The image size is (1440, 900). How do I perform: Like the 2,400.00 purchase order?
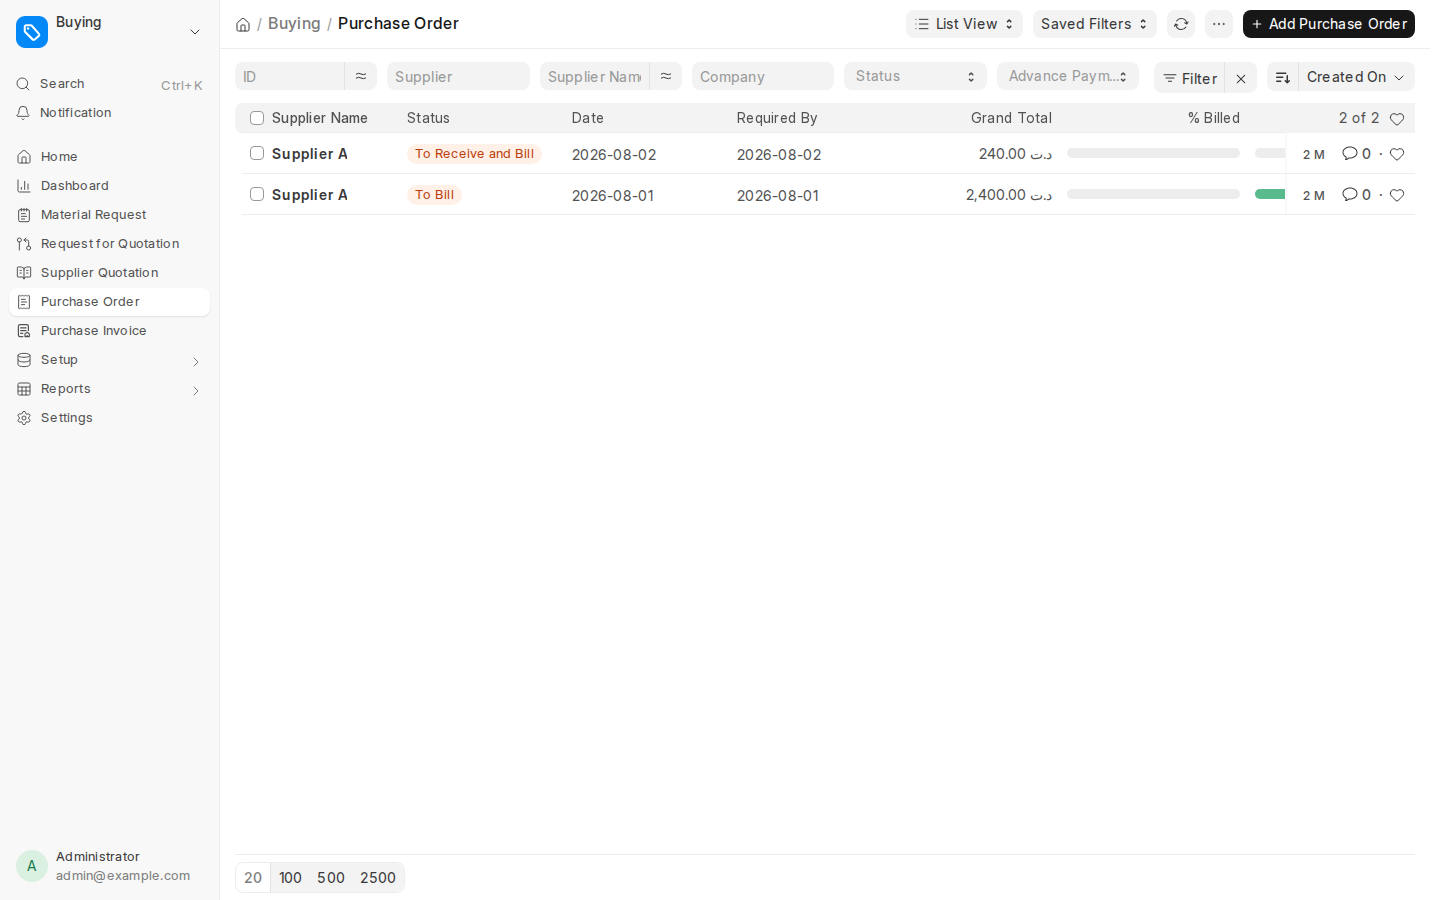1397,195
